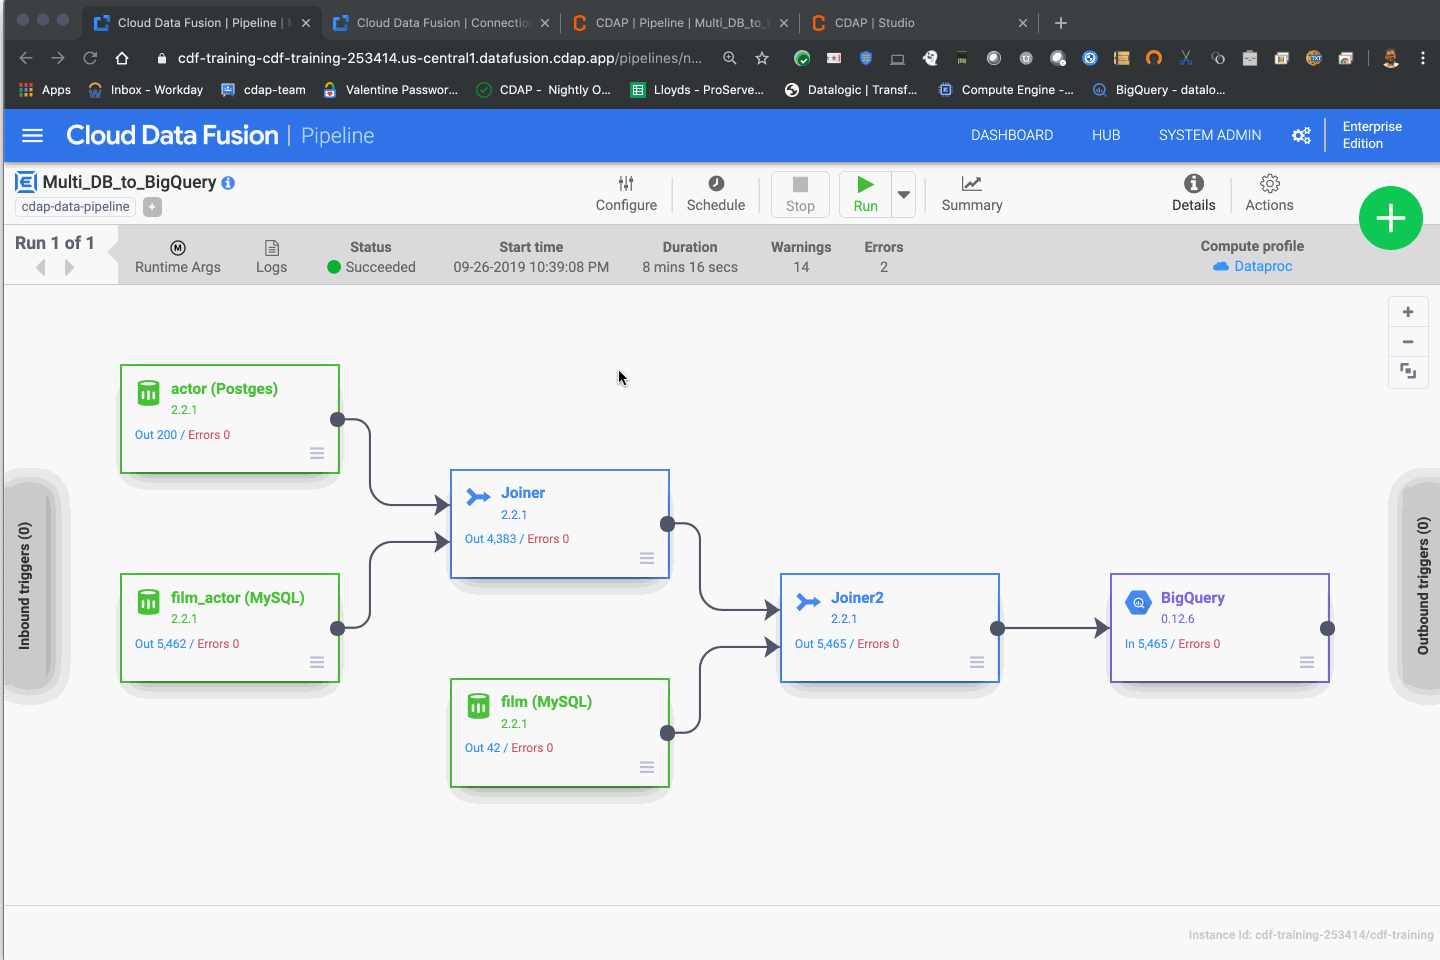Click the BigQuery sink icon
The image size is (1440, 960).
tap(1138, 602)
